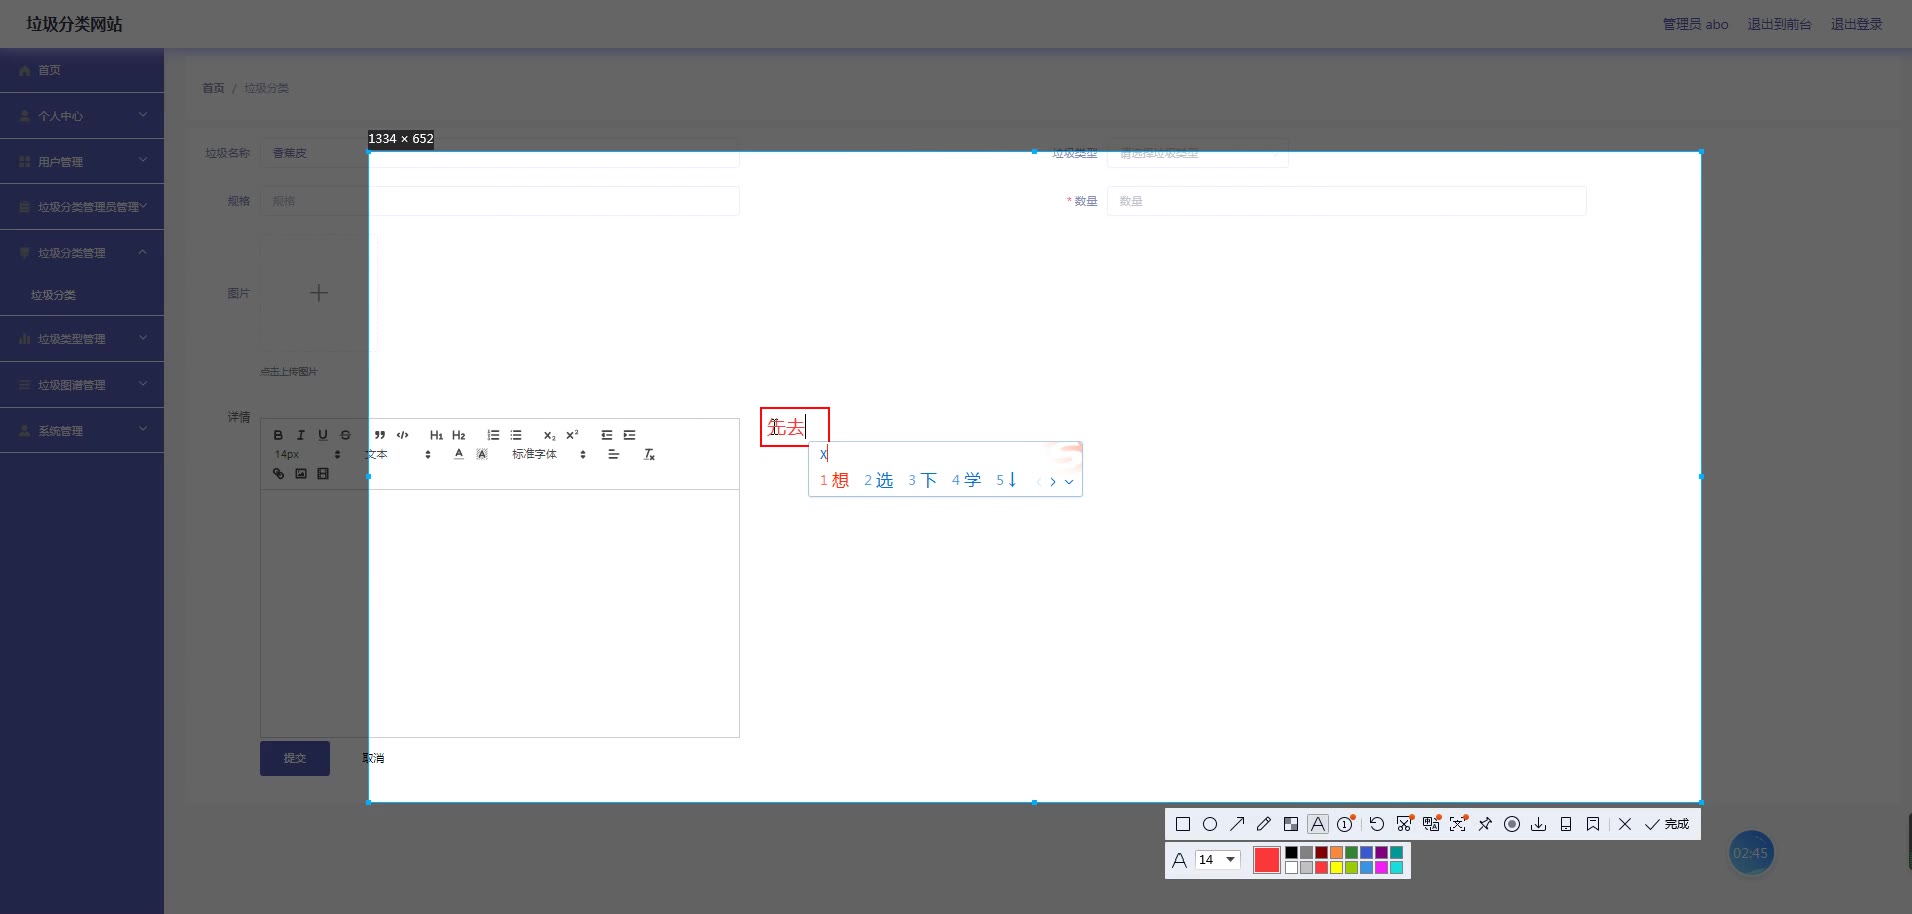The height and width of the screenshot is (914, 1912).
Task: Toggle strikethrough in the rich text editor
Action: (345, 435)
